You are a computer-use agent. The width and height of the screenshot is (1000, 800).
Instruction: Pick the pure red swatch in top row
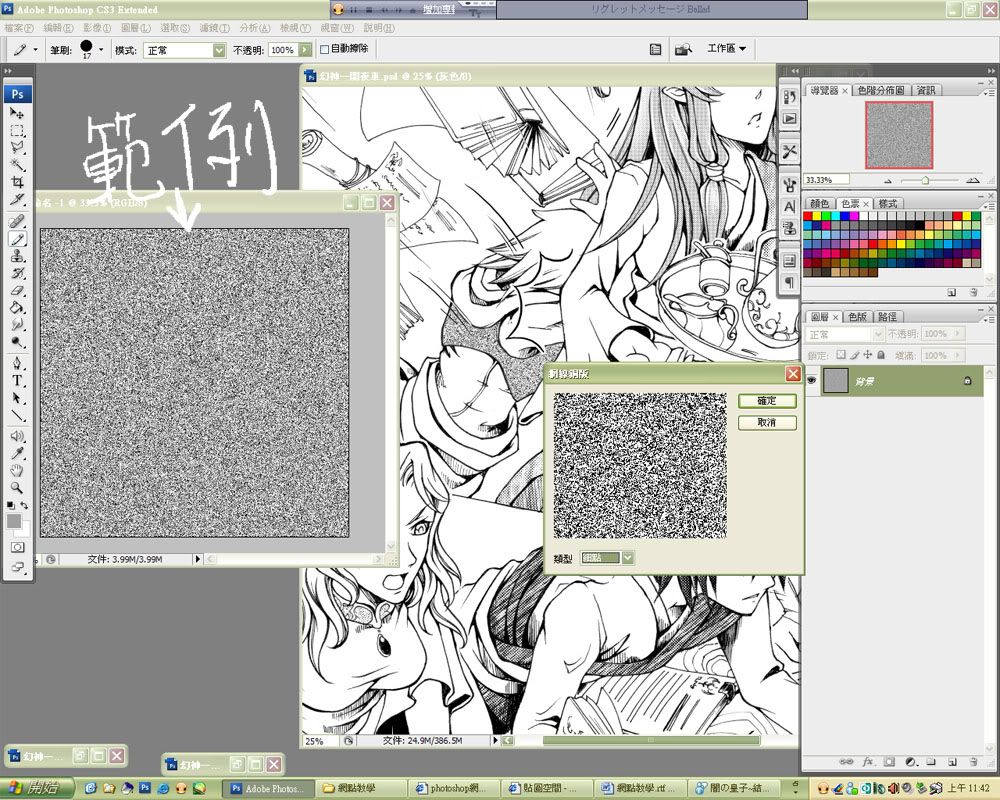807,216
